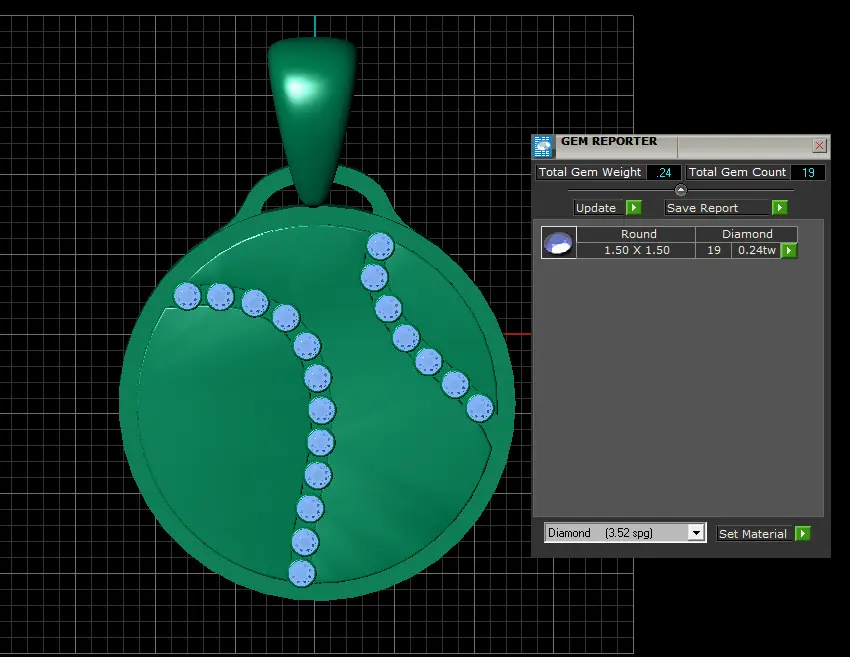This screenshot has width=850, height=657.
Task: Click the Total Gem Count label
Action: pyautogui.click(x=737, y=172)
